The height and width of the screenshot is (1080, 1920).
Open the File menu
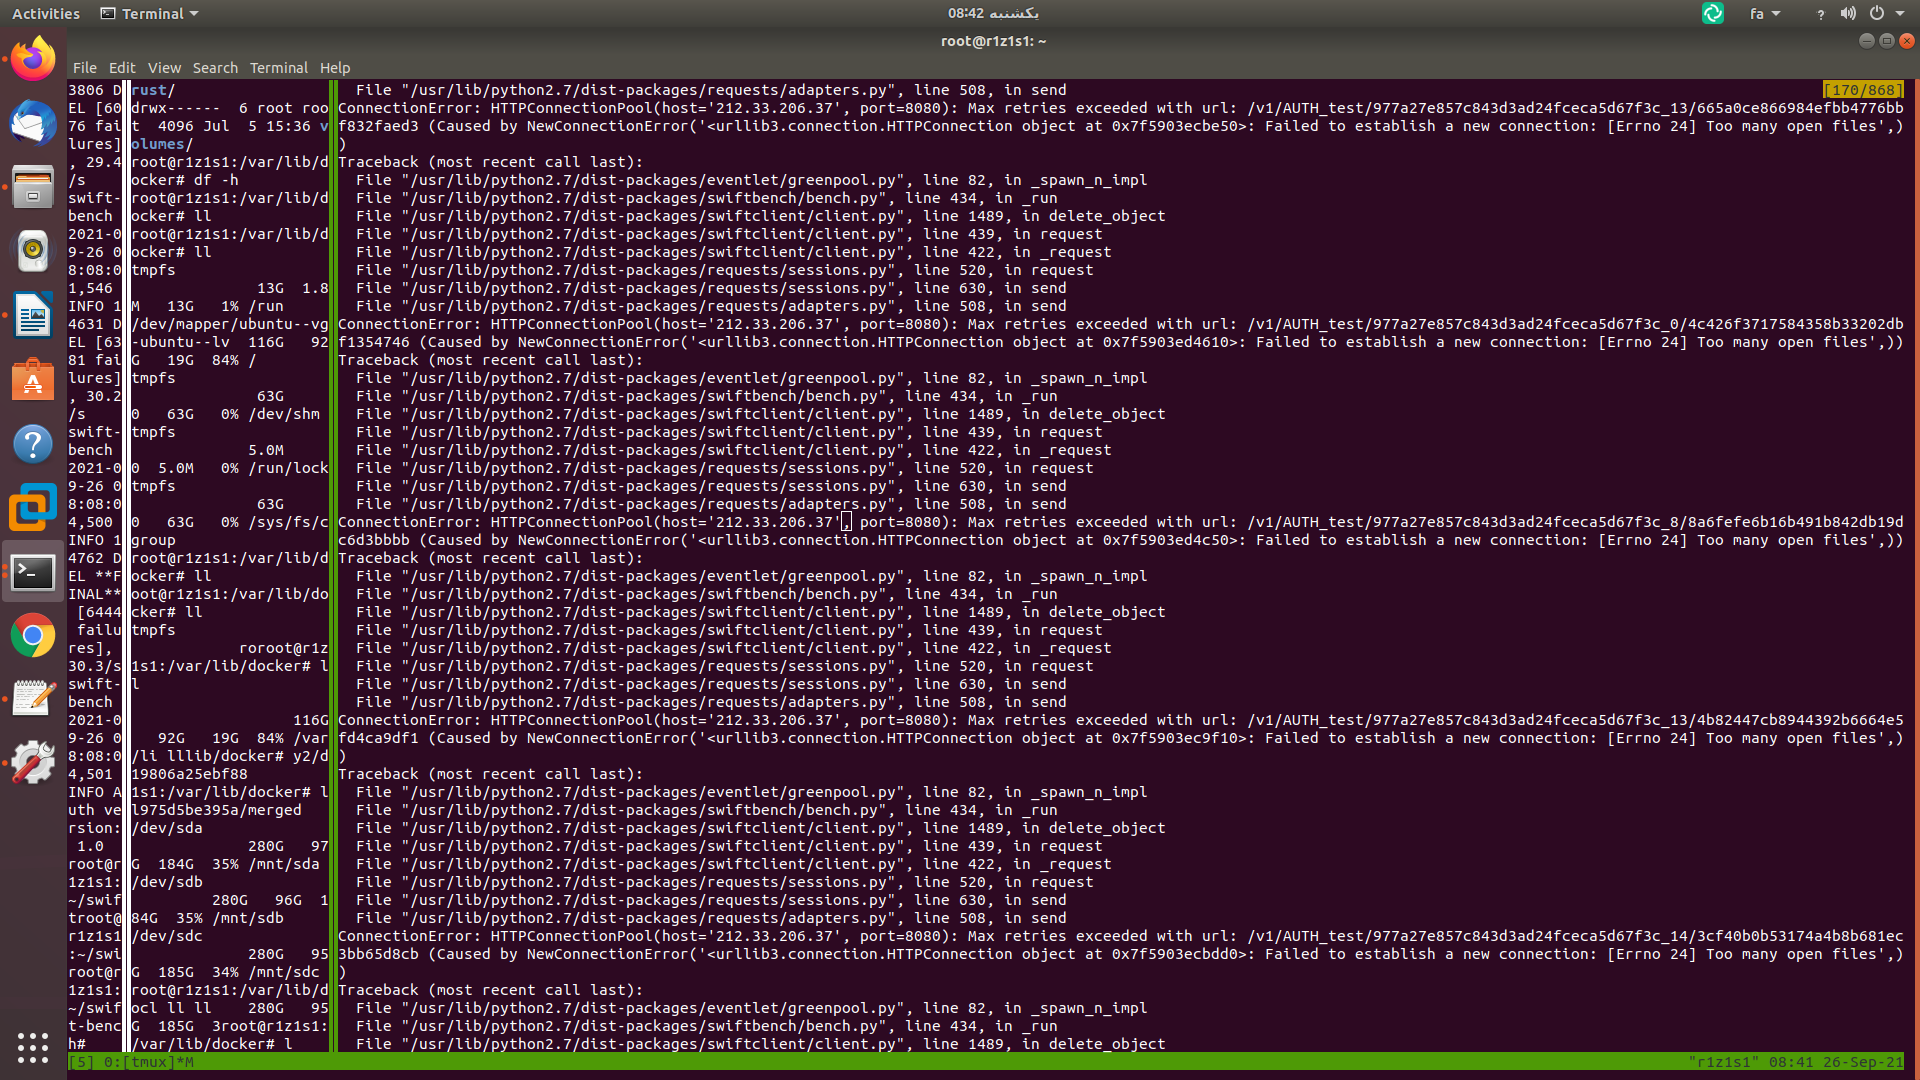tap(84, 68)
